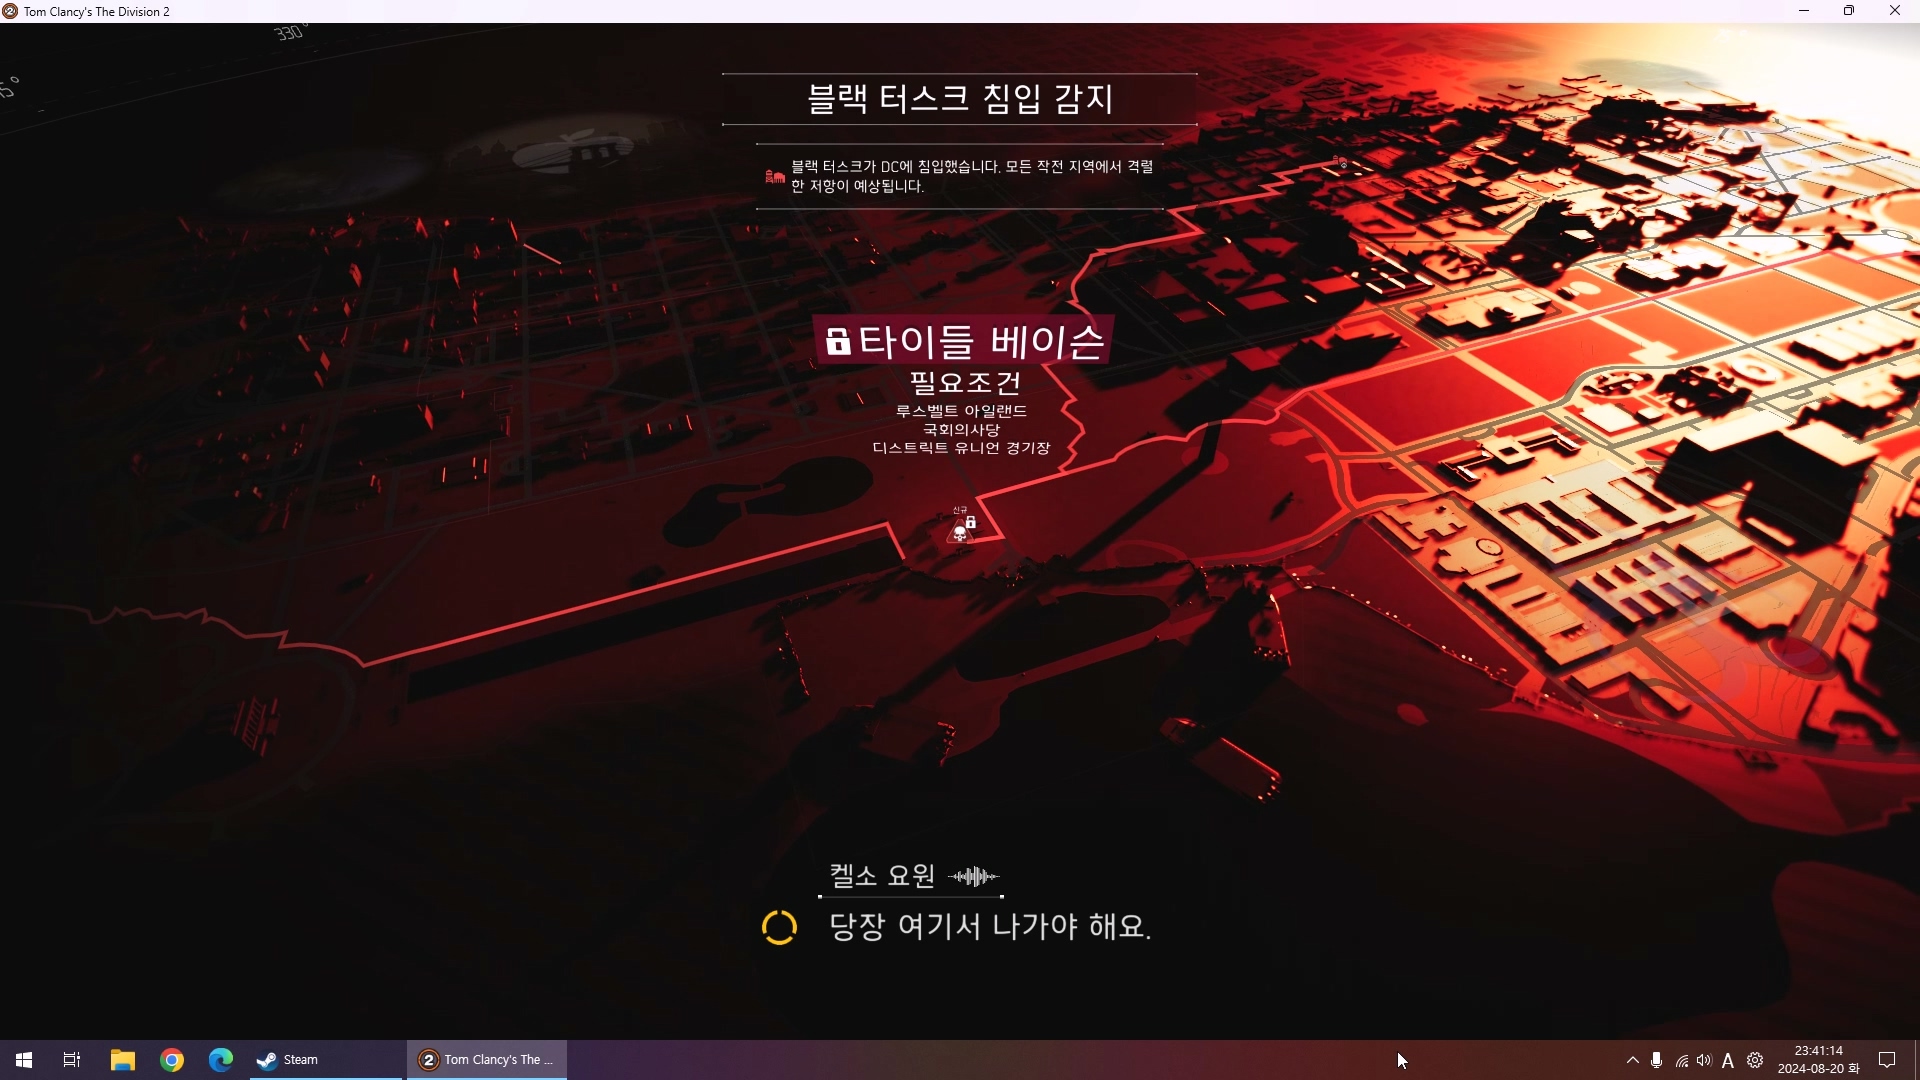This screenshot has height=1080, width=1920.
Task: Open the Windows notification center
Action: coord(1887,1060)
